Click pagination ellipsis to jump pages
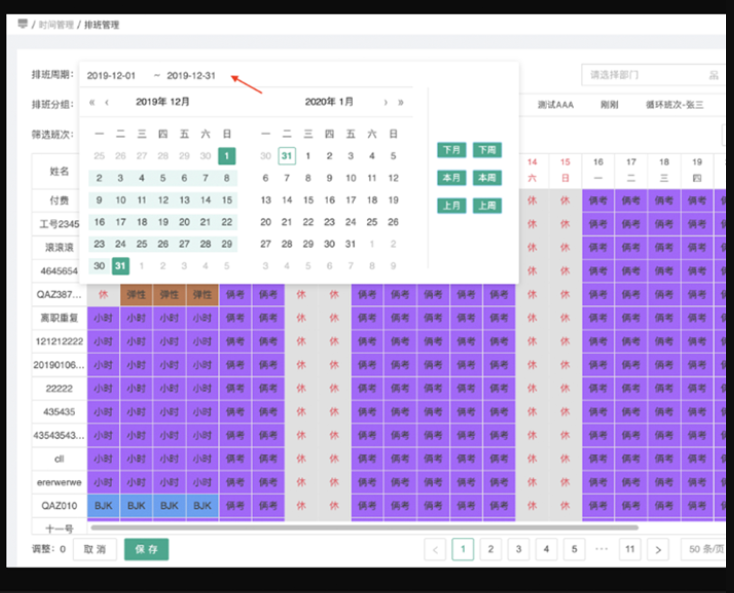The width and height of the screenshot is (734, 593). point(602,549)
